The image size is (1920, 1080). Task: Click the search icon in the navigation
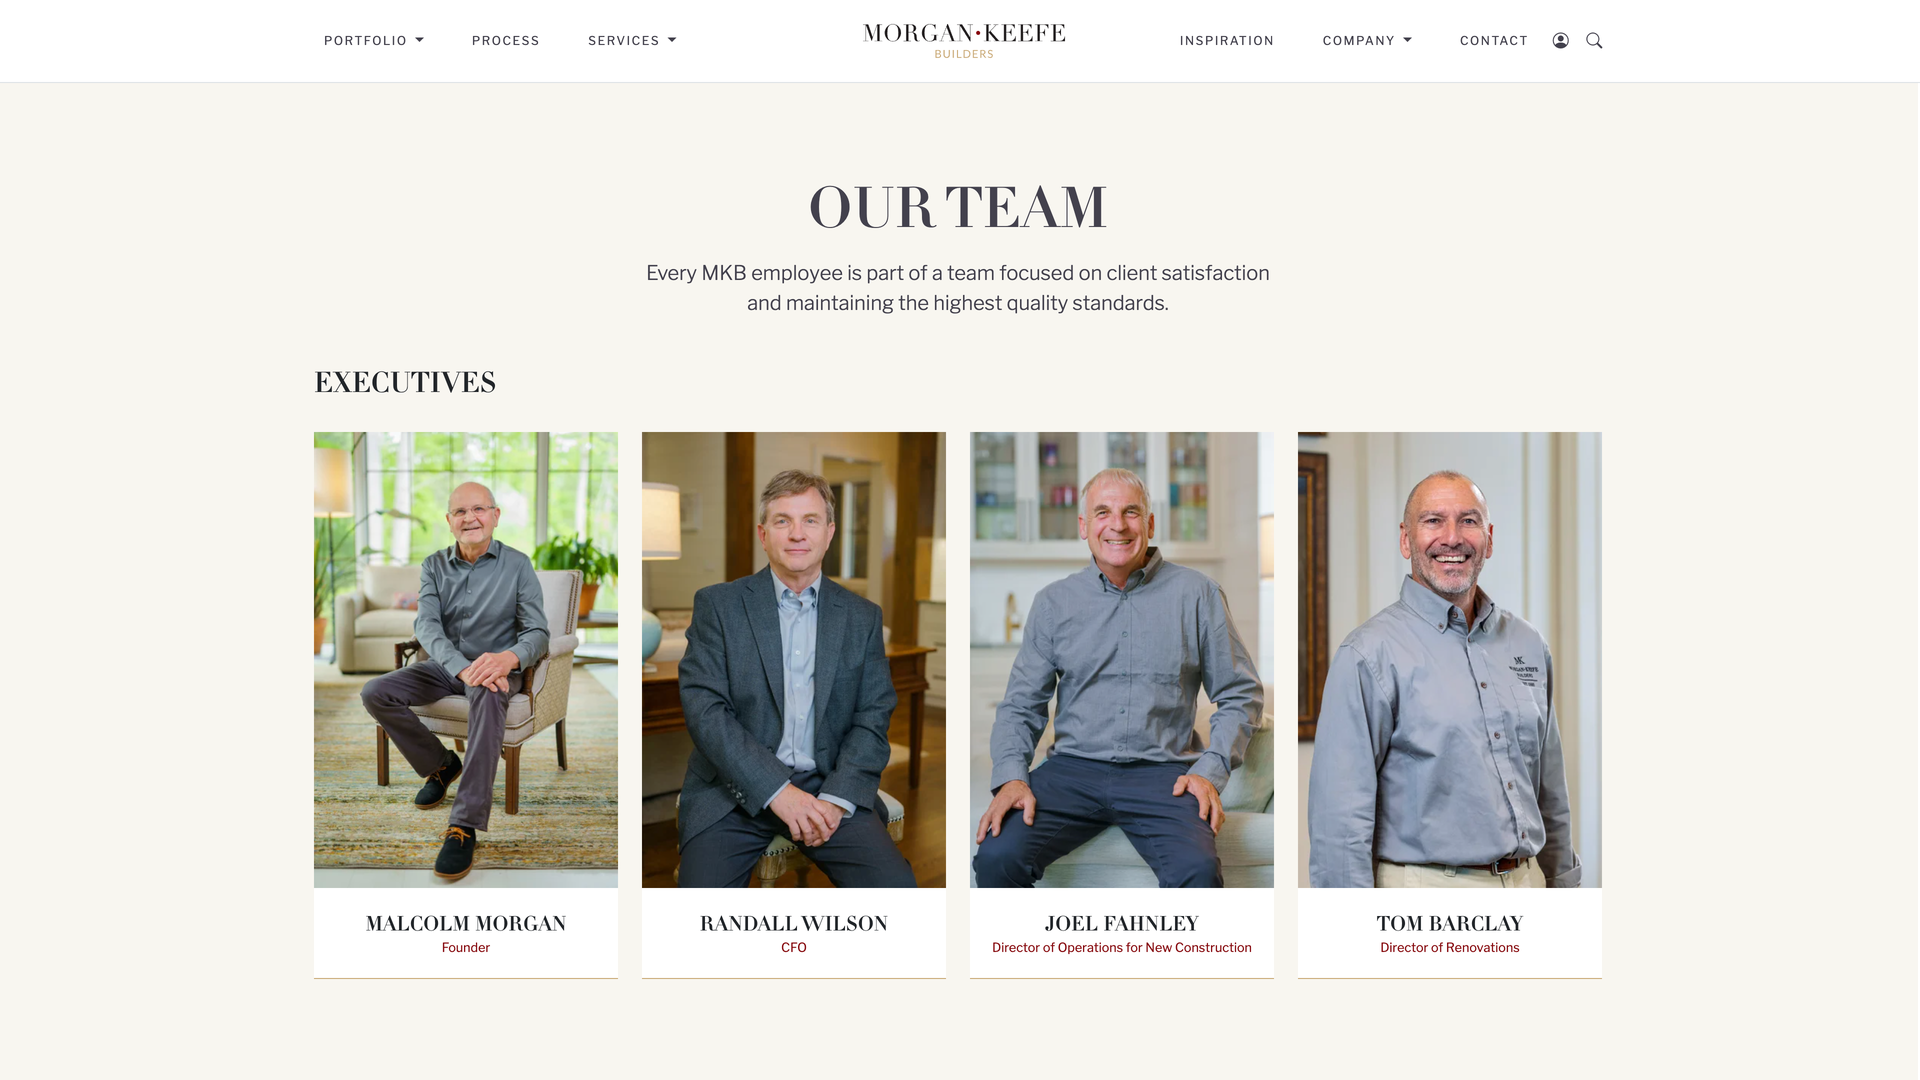coord(1594,40)
